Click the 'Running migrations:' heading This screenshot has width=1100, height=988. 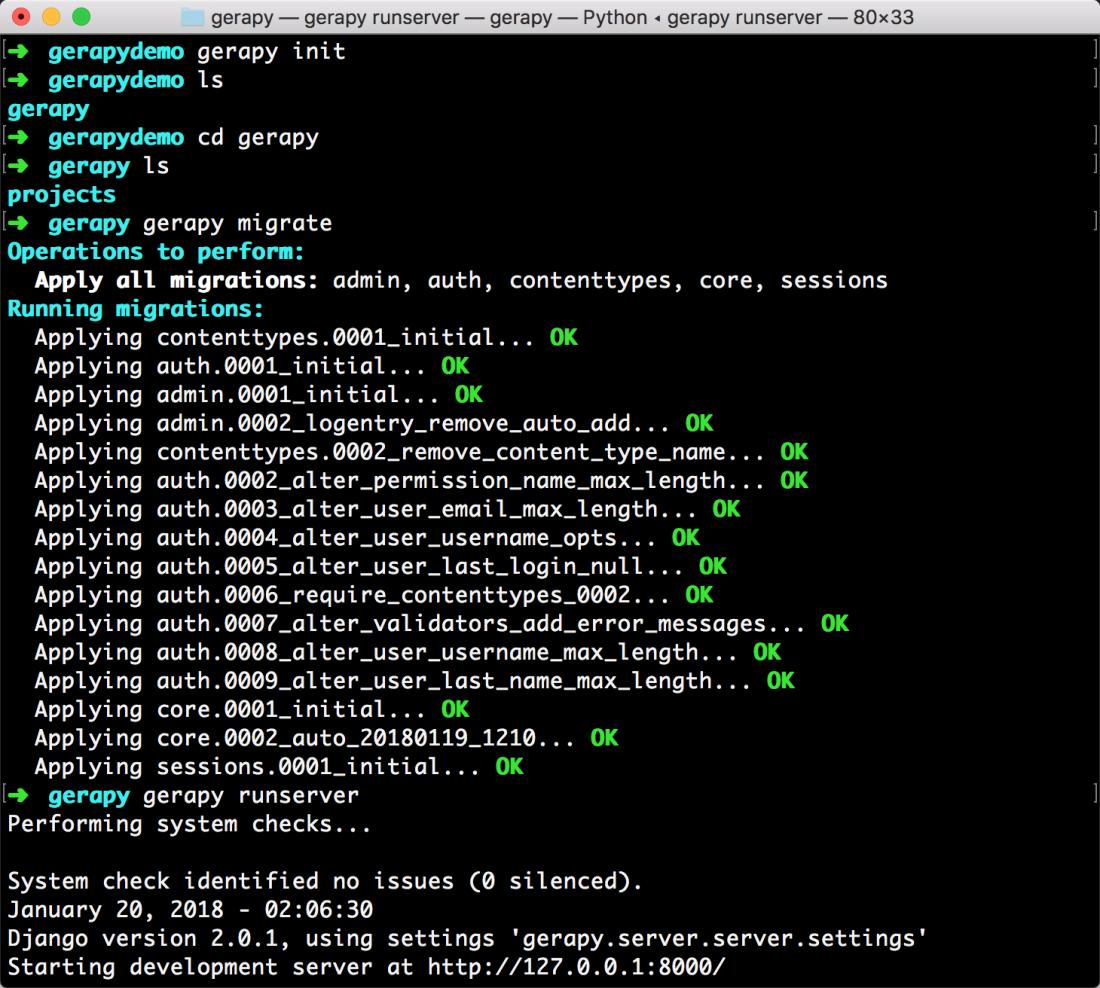point(135,309)
